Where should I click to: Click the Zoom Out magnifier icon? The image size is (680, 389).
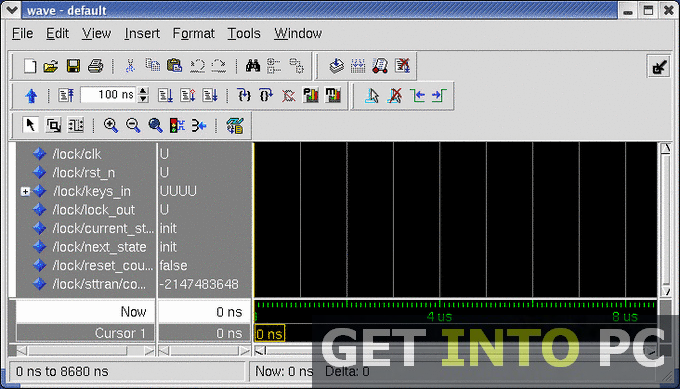(133, 125)
